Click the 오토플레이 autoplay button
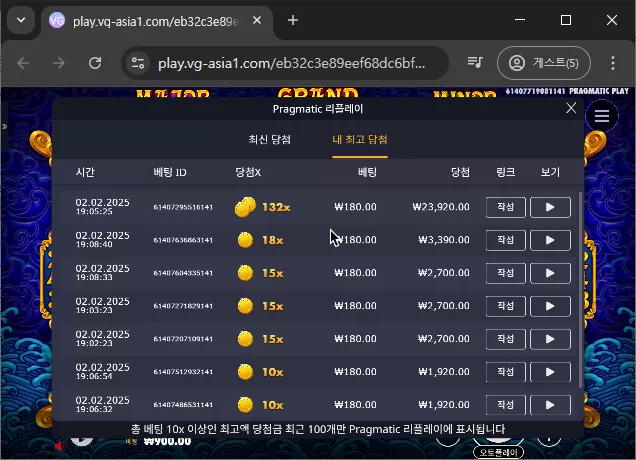 pos(498,452)
